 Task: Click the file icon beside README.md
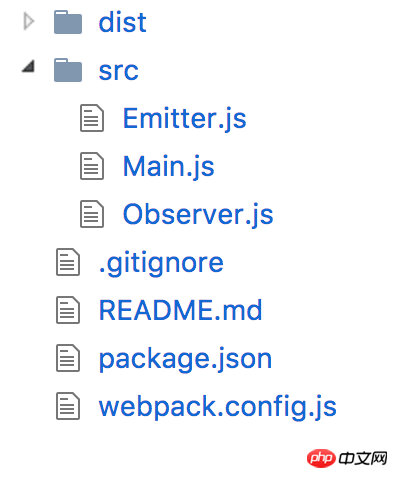(x=68, y=310)
